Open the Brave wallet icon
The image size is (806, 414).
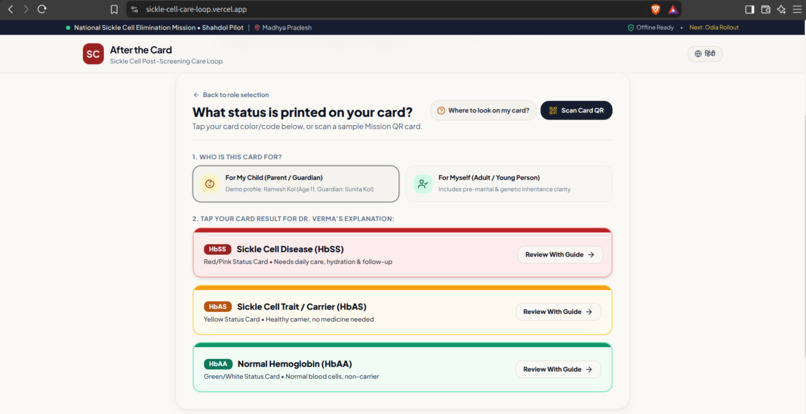point(765,9)
